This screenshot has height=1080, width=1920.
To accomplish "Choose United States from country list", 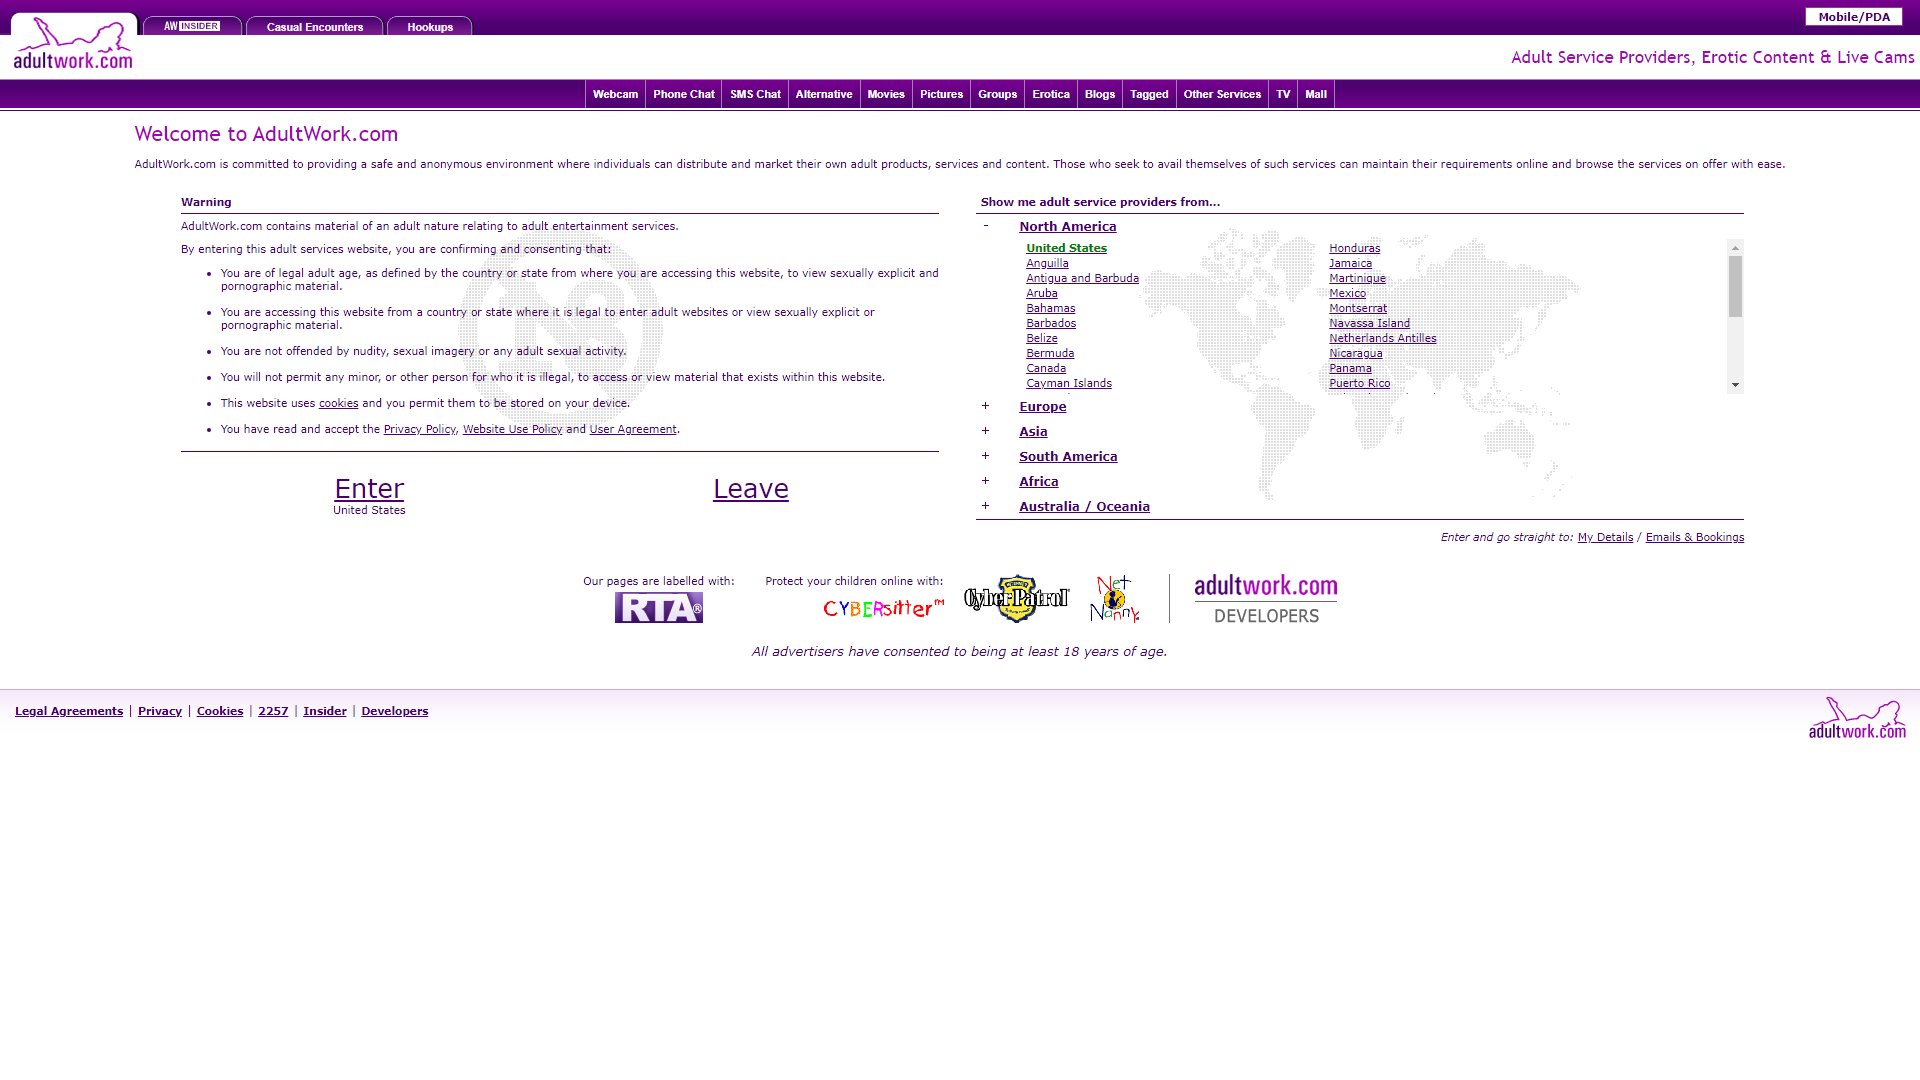I will click(1066, 248).
